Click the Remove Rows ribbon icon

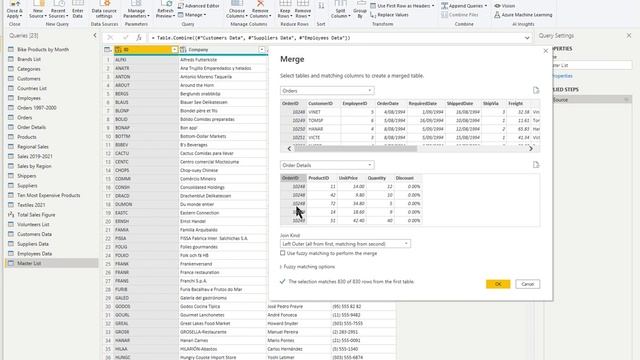[302, 9]
